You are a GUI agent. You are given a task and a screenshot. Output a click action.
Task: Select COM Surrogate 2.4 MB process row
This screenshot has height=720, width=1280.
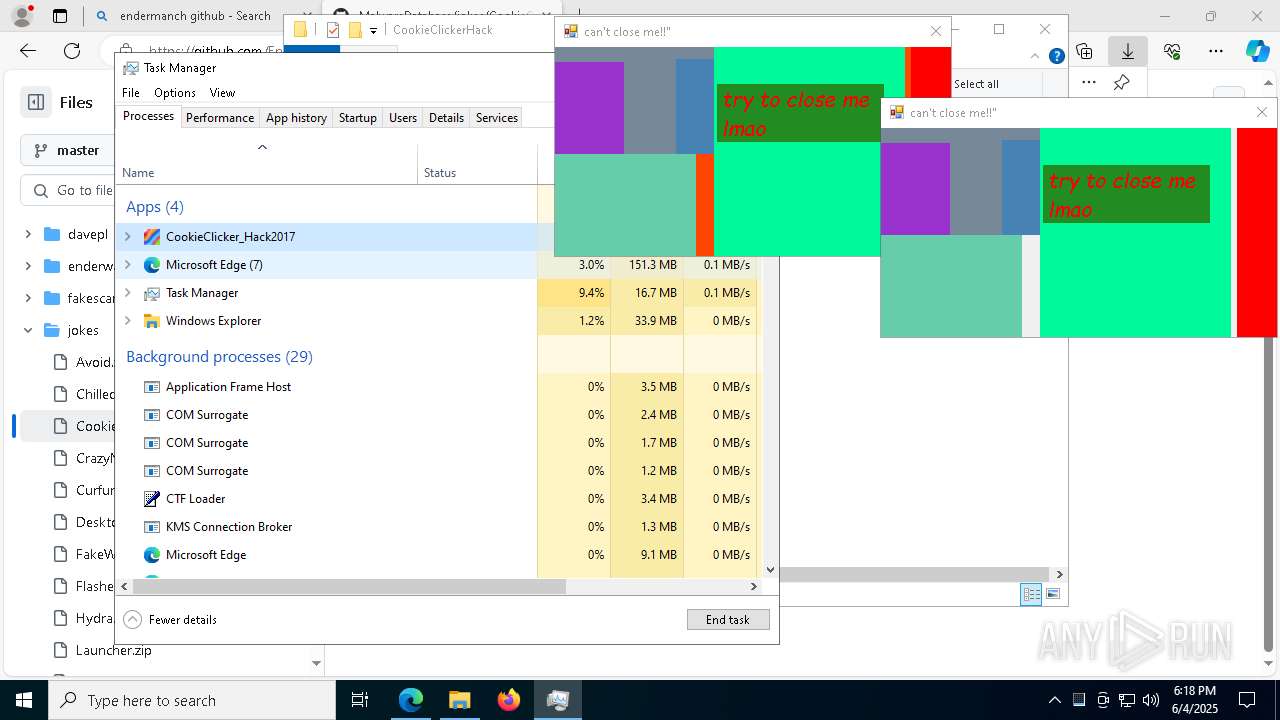438,415
